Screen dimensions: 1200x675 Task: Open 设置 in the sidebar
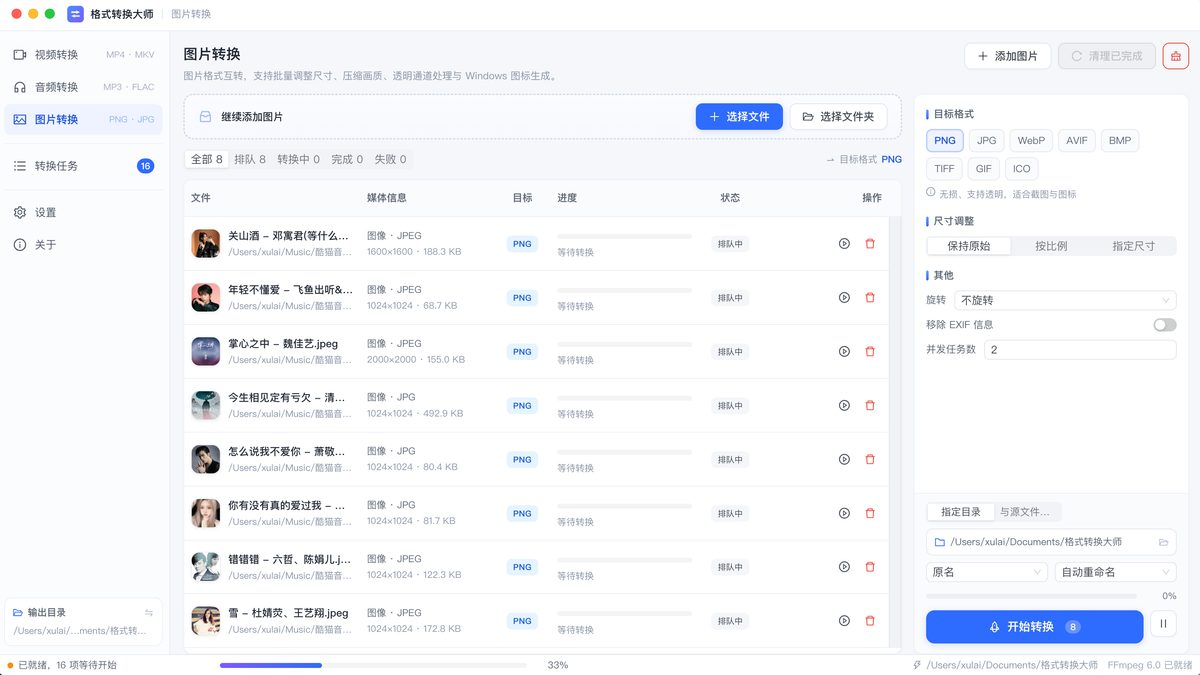click(x=84, y=212)
